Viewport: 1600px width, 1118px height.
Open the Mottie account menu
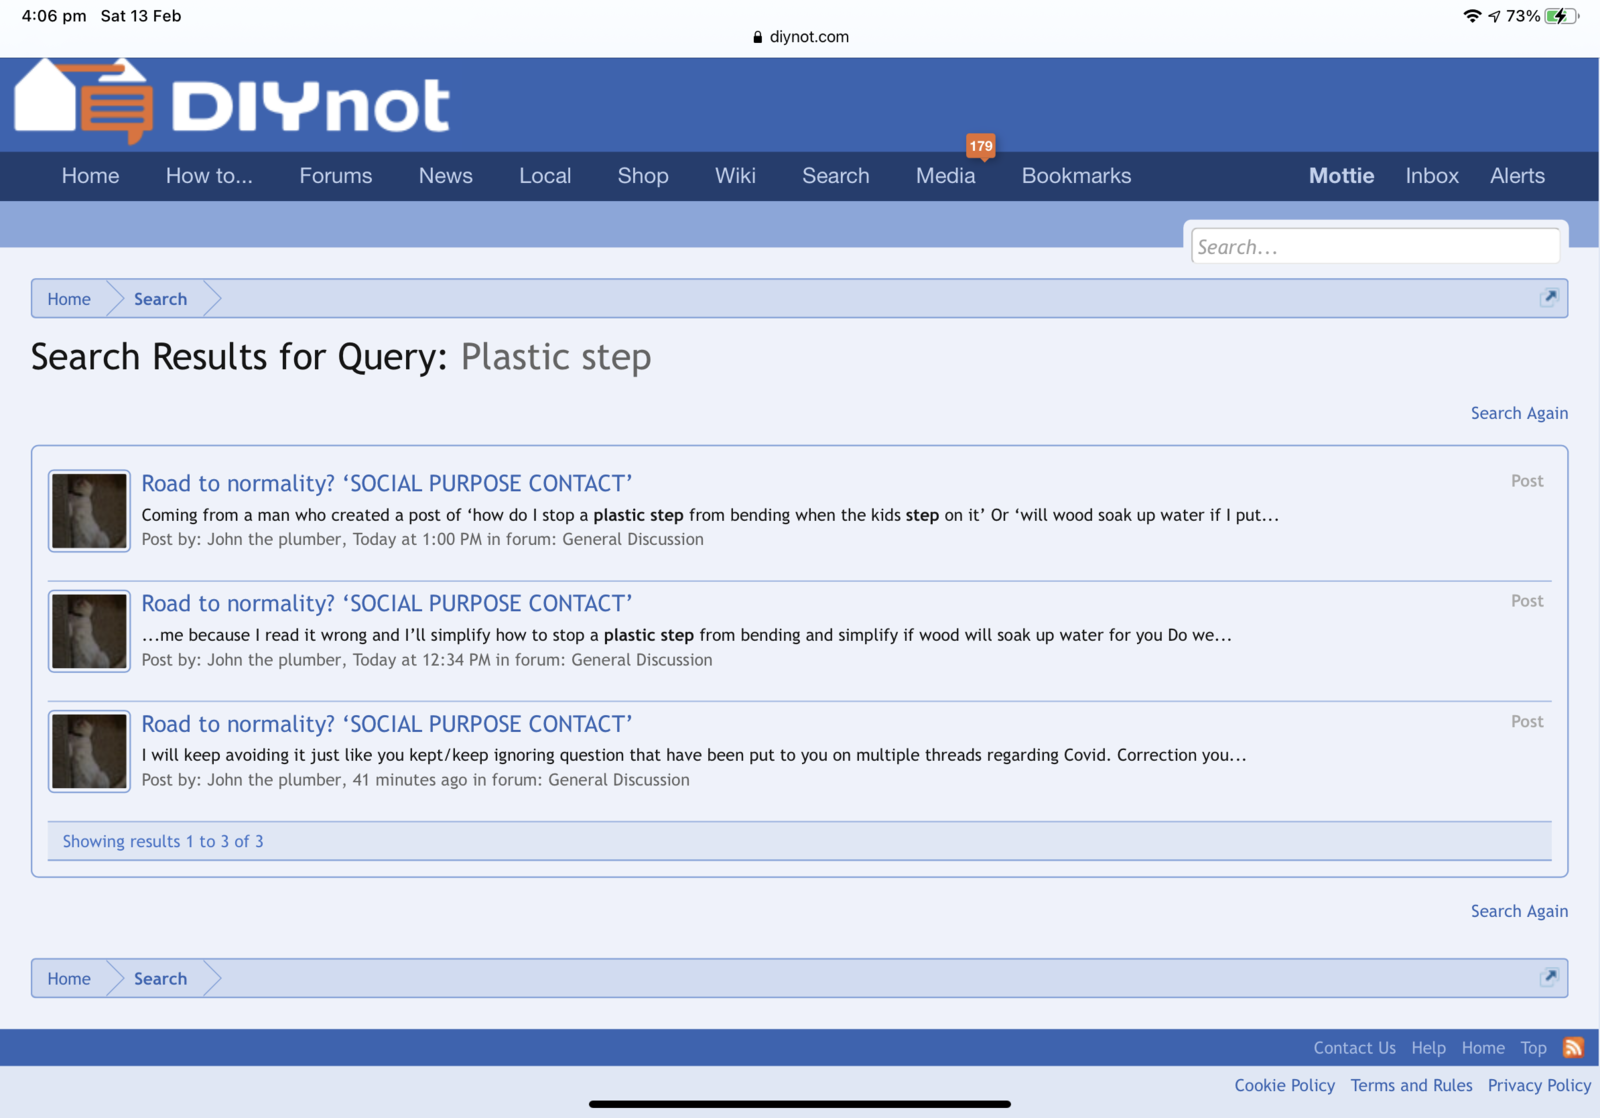click(x=1341, y=176)
